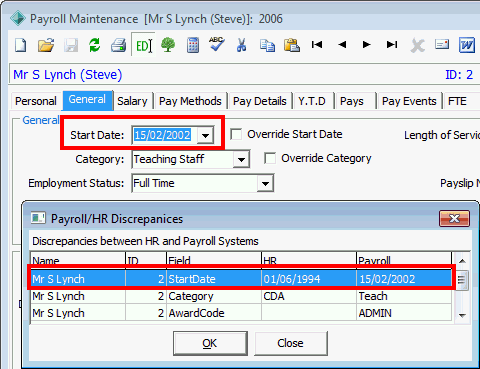Cut using the scissors icon
This screenshot has height=369, width=480.
point(242,45)
